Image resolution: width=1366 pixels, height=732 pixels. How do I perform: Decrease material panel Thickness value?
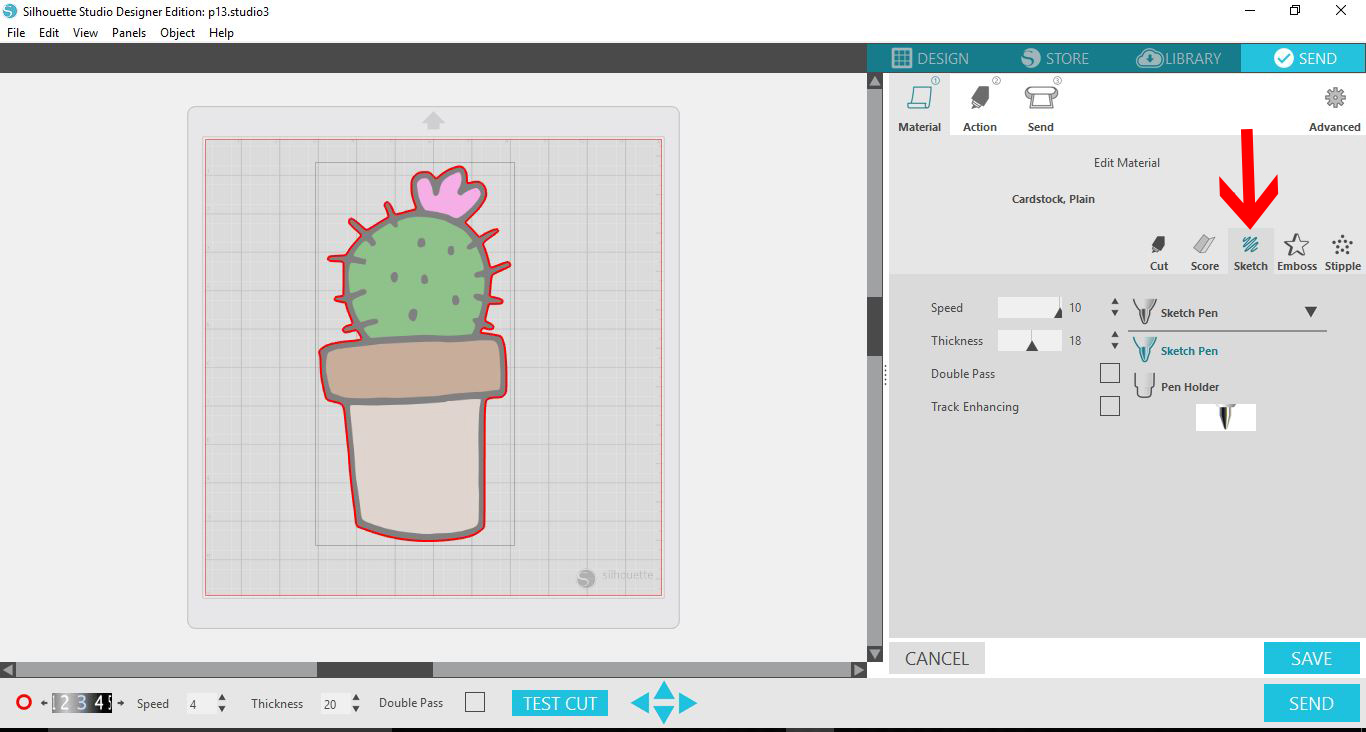coord(1115,347)
